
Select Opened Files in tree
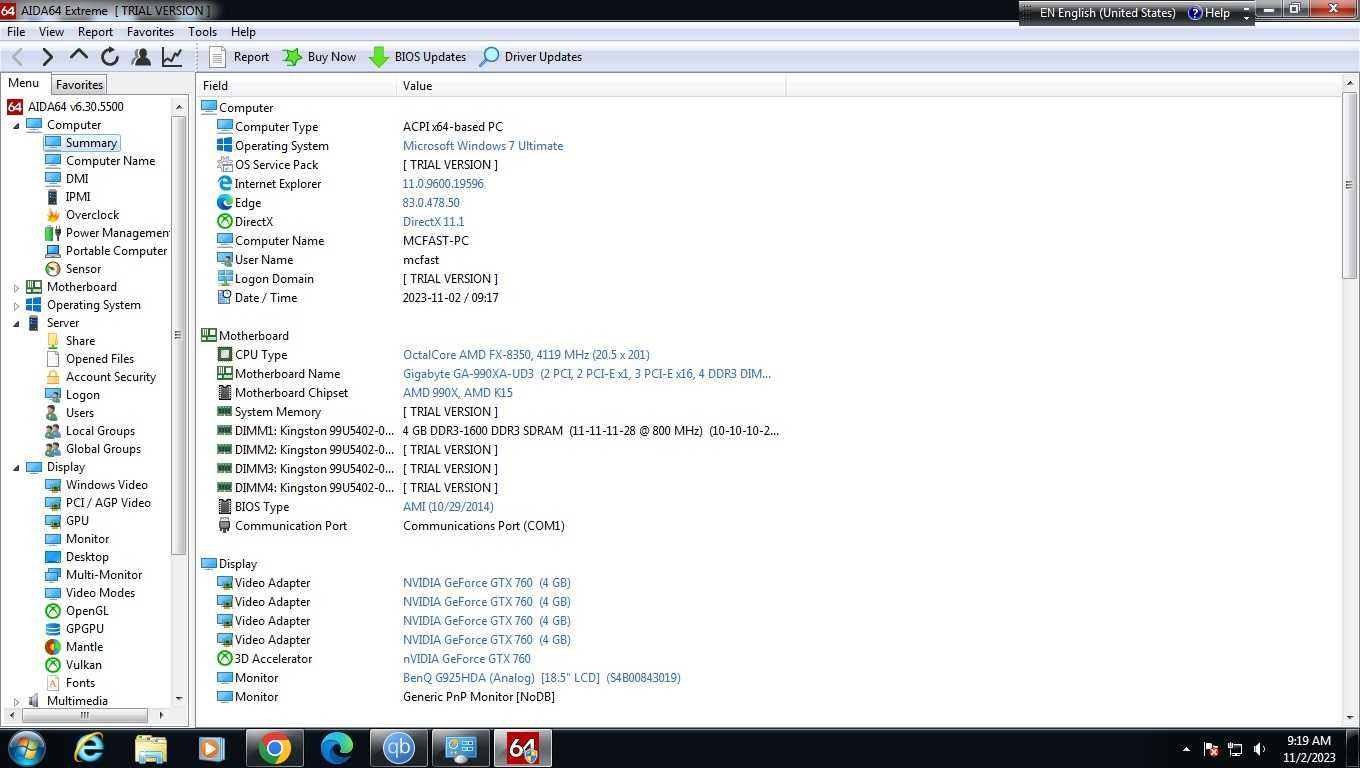point(100,359)
